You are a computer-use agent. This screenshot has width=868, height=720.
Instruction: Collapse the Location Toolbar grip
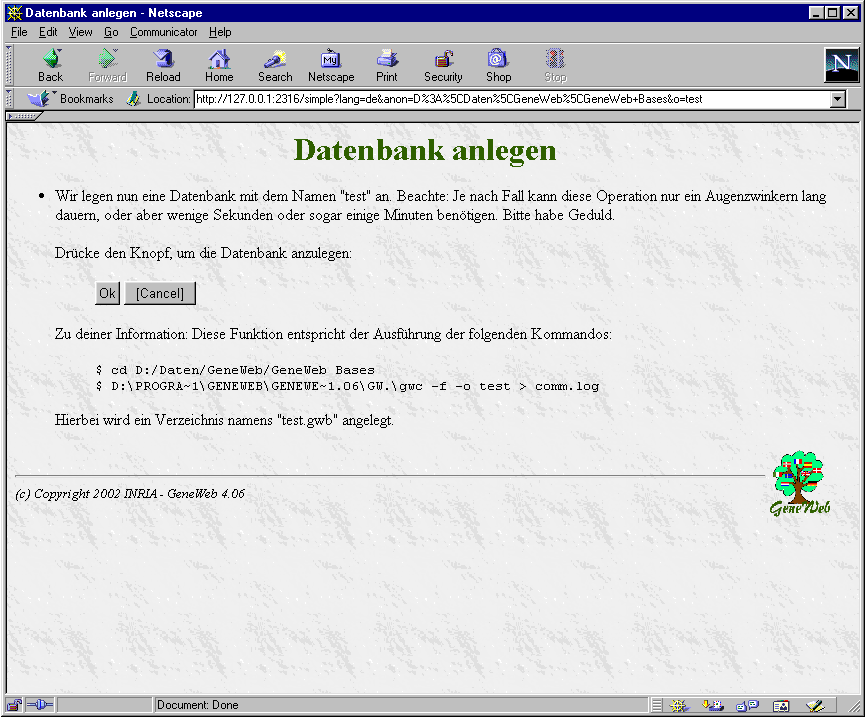(9, 99)
